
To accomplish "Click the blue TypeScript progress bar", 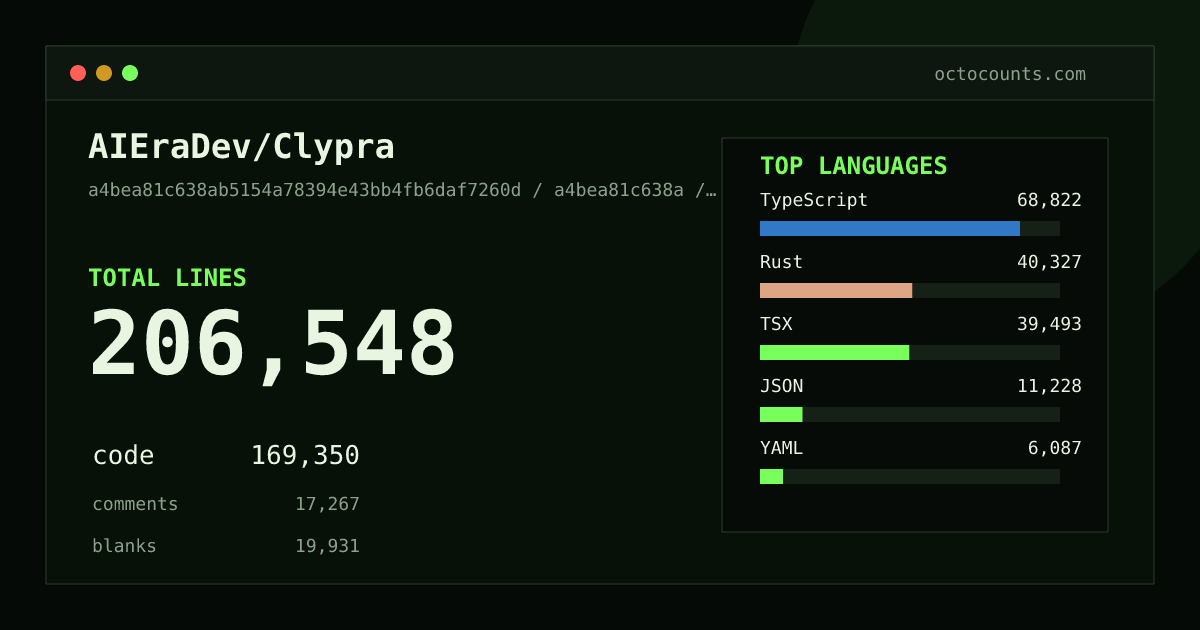I will 890,228.
